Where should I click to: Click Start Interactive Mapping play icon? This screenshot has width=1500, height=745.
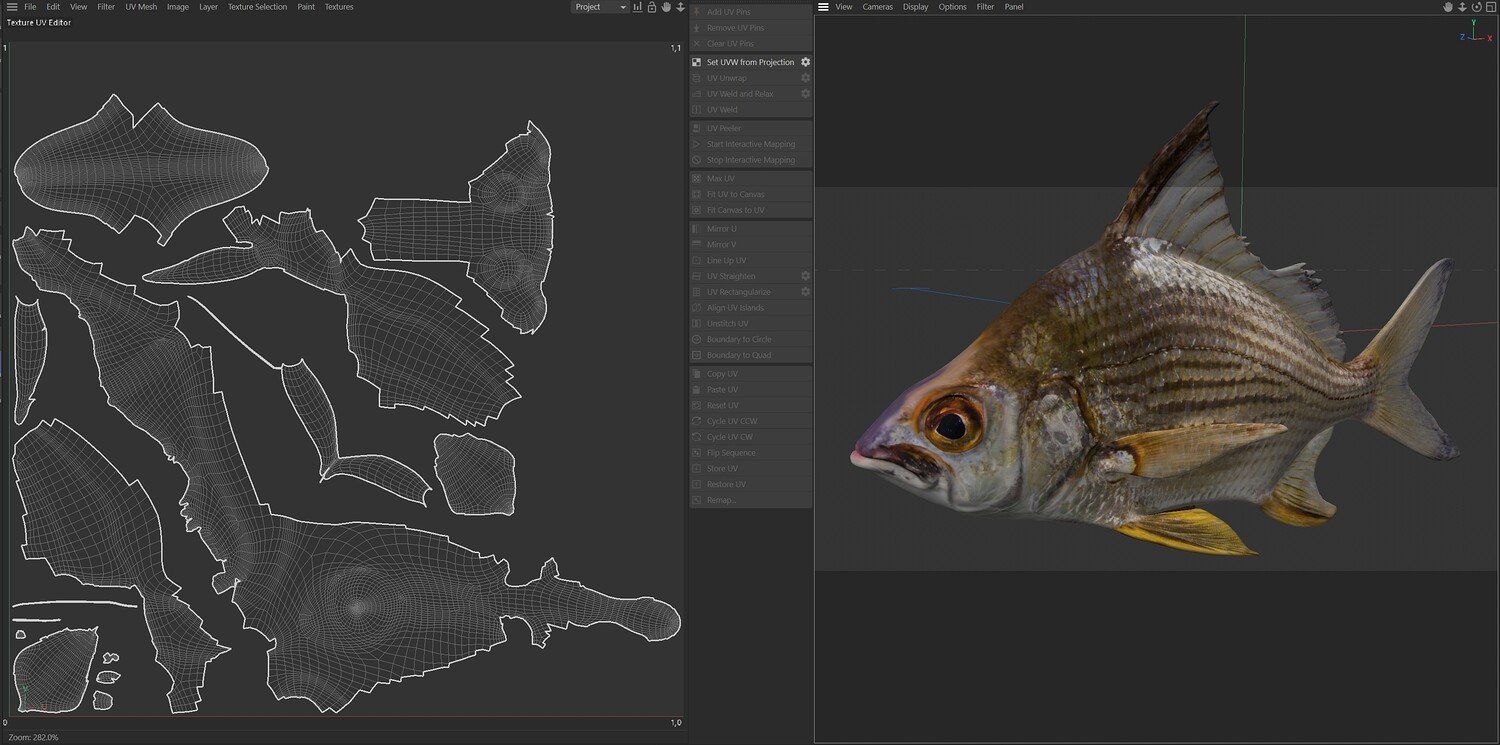click(697, 144)
